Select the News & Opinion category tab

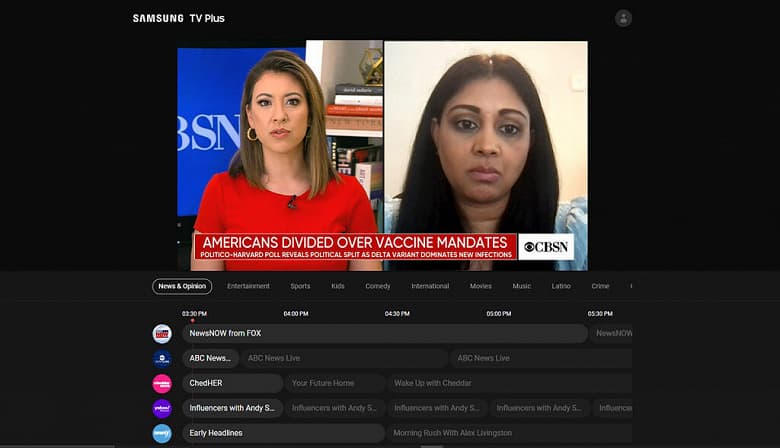point(182,286)
